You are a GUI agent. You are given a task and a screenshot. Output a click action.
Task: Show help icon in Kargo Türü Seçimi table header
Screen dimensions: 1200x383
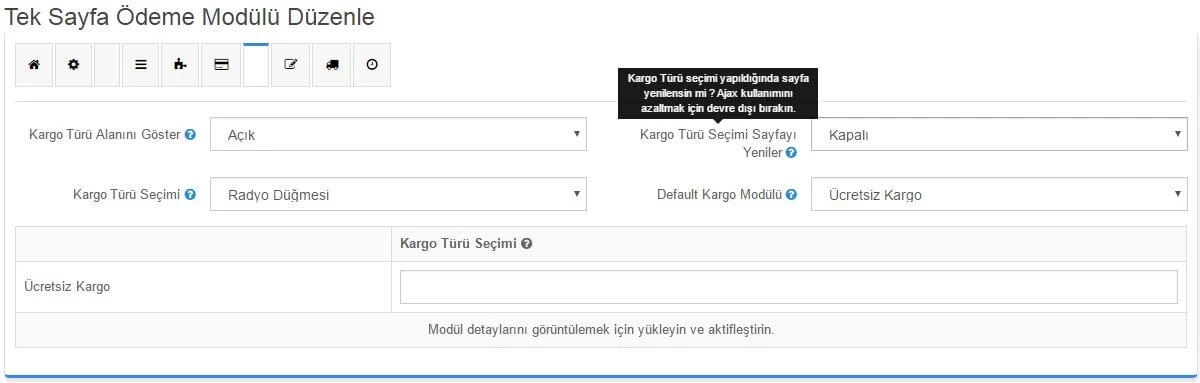point(526,243)
